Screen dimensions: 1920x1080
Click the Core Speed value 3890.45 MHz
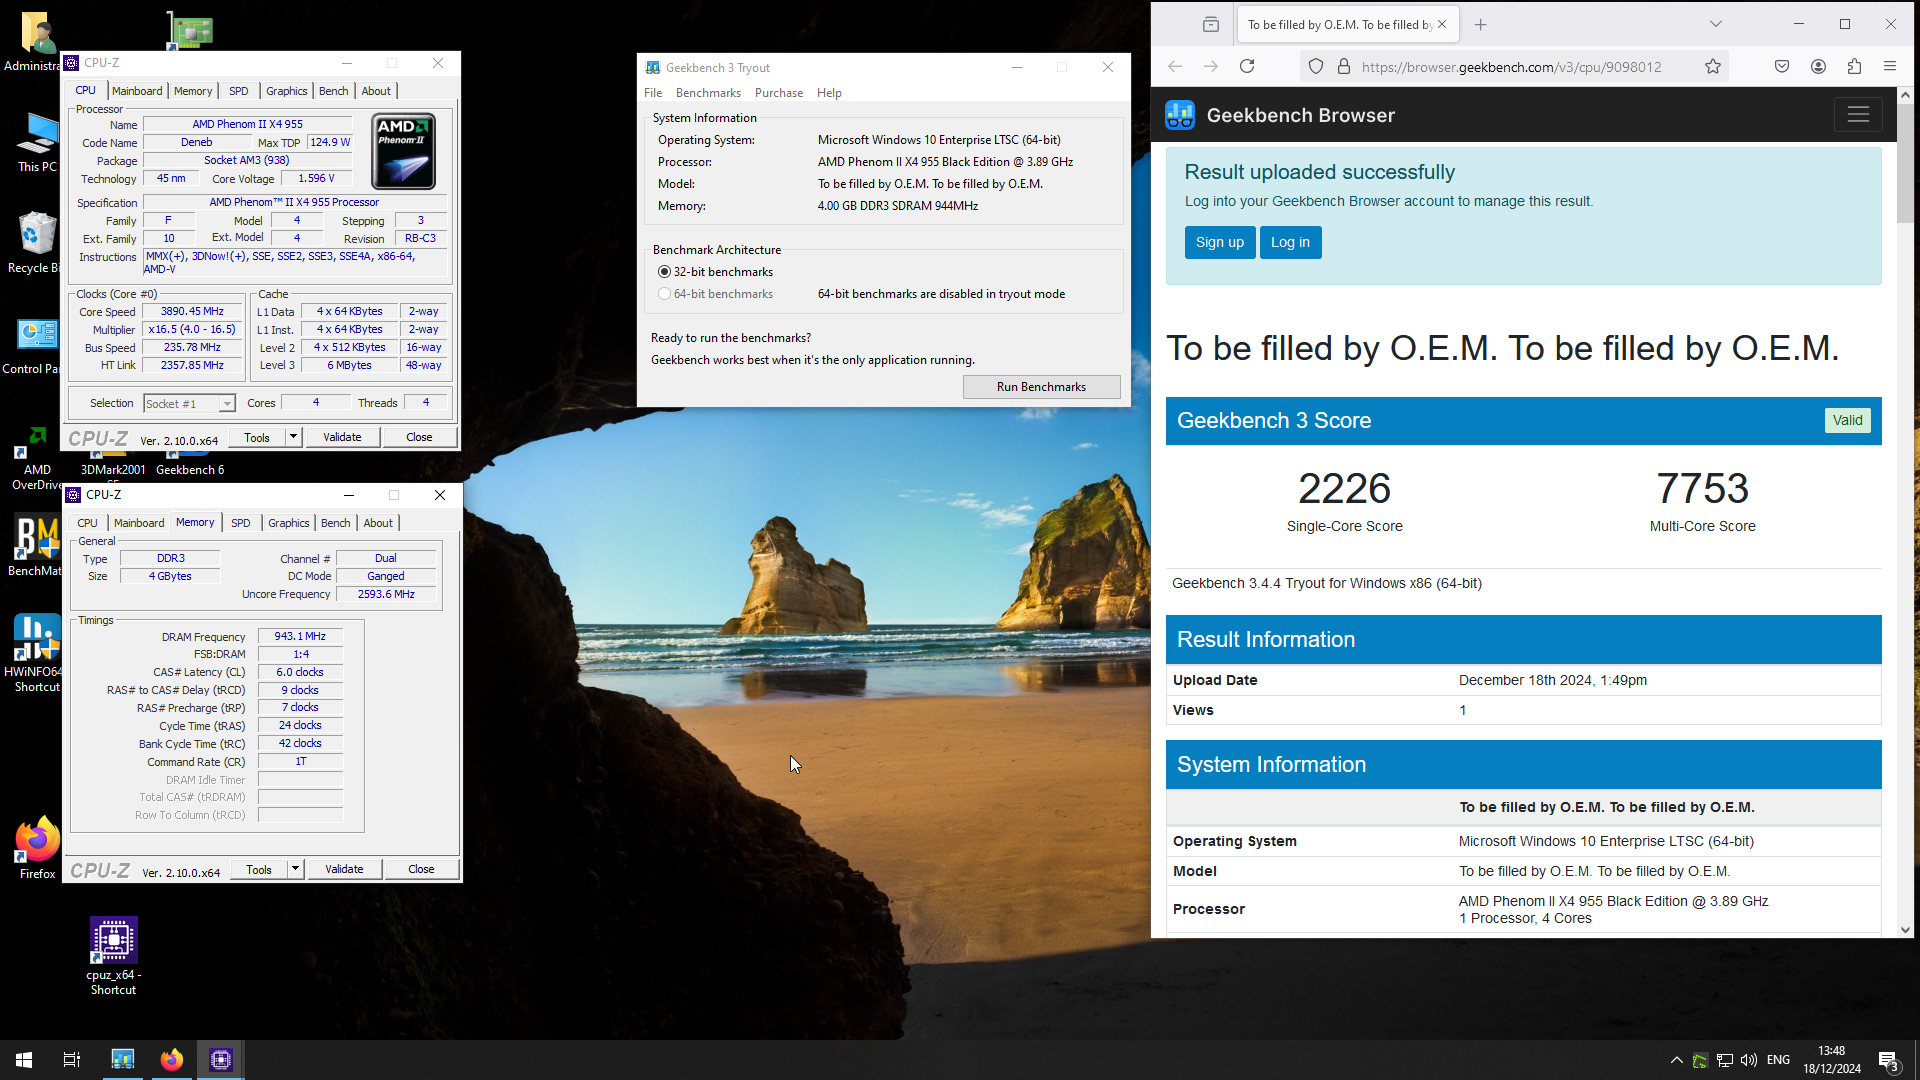tap(193, 311)
